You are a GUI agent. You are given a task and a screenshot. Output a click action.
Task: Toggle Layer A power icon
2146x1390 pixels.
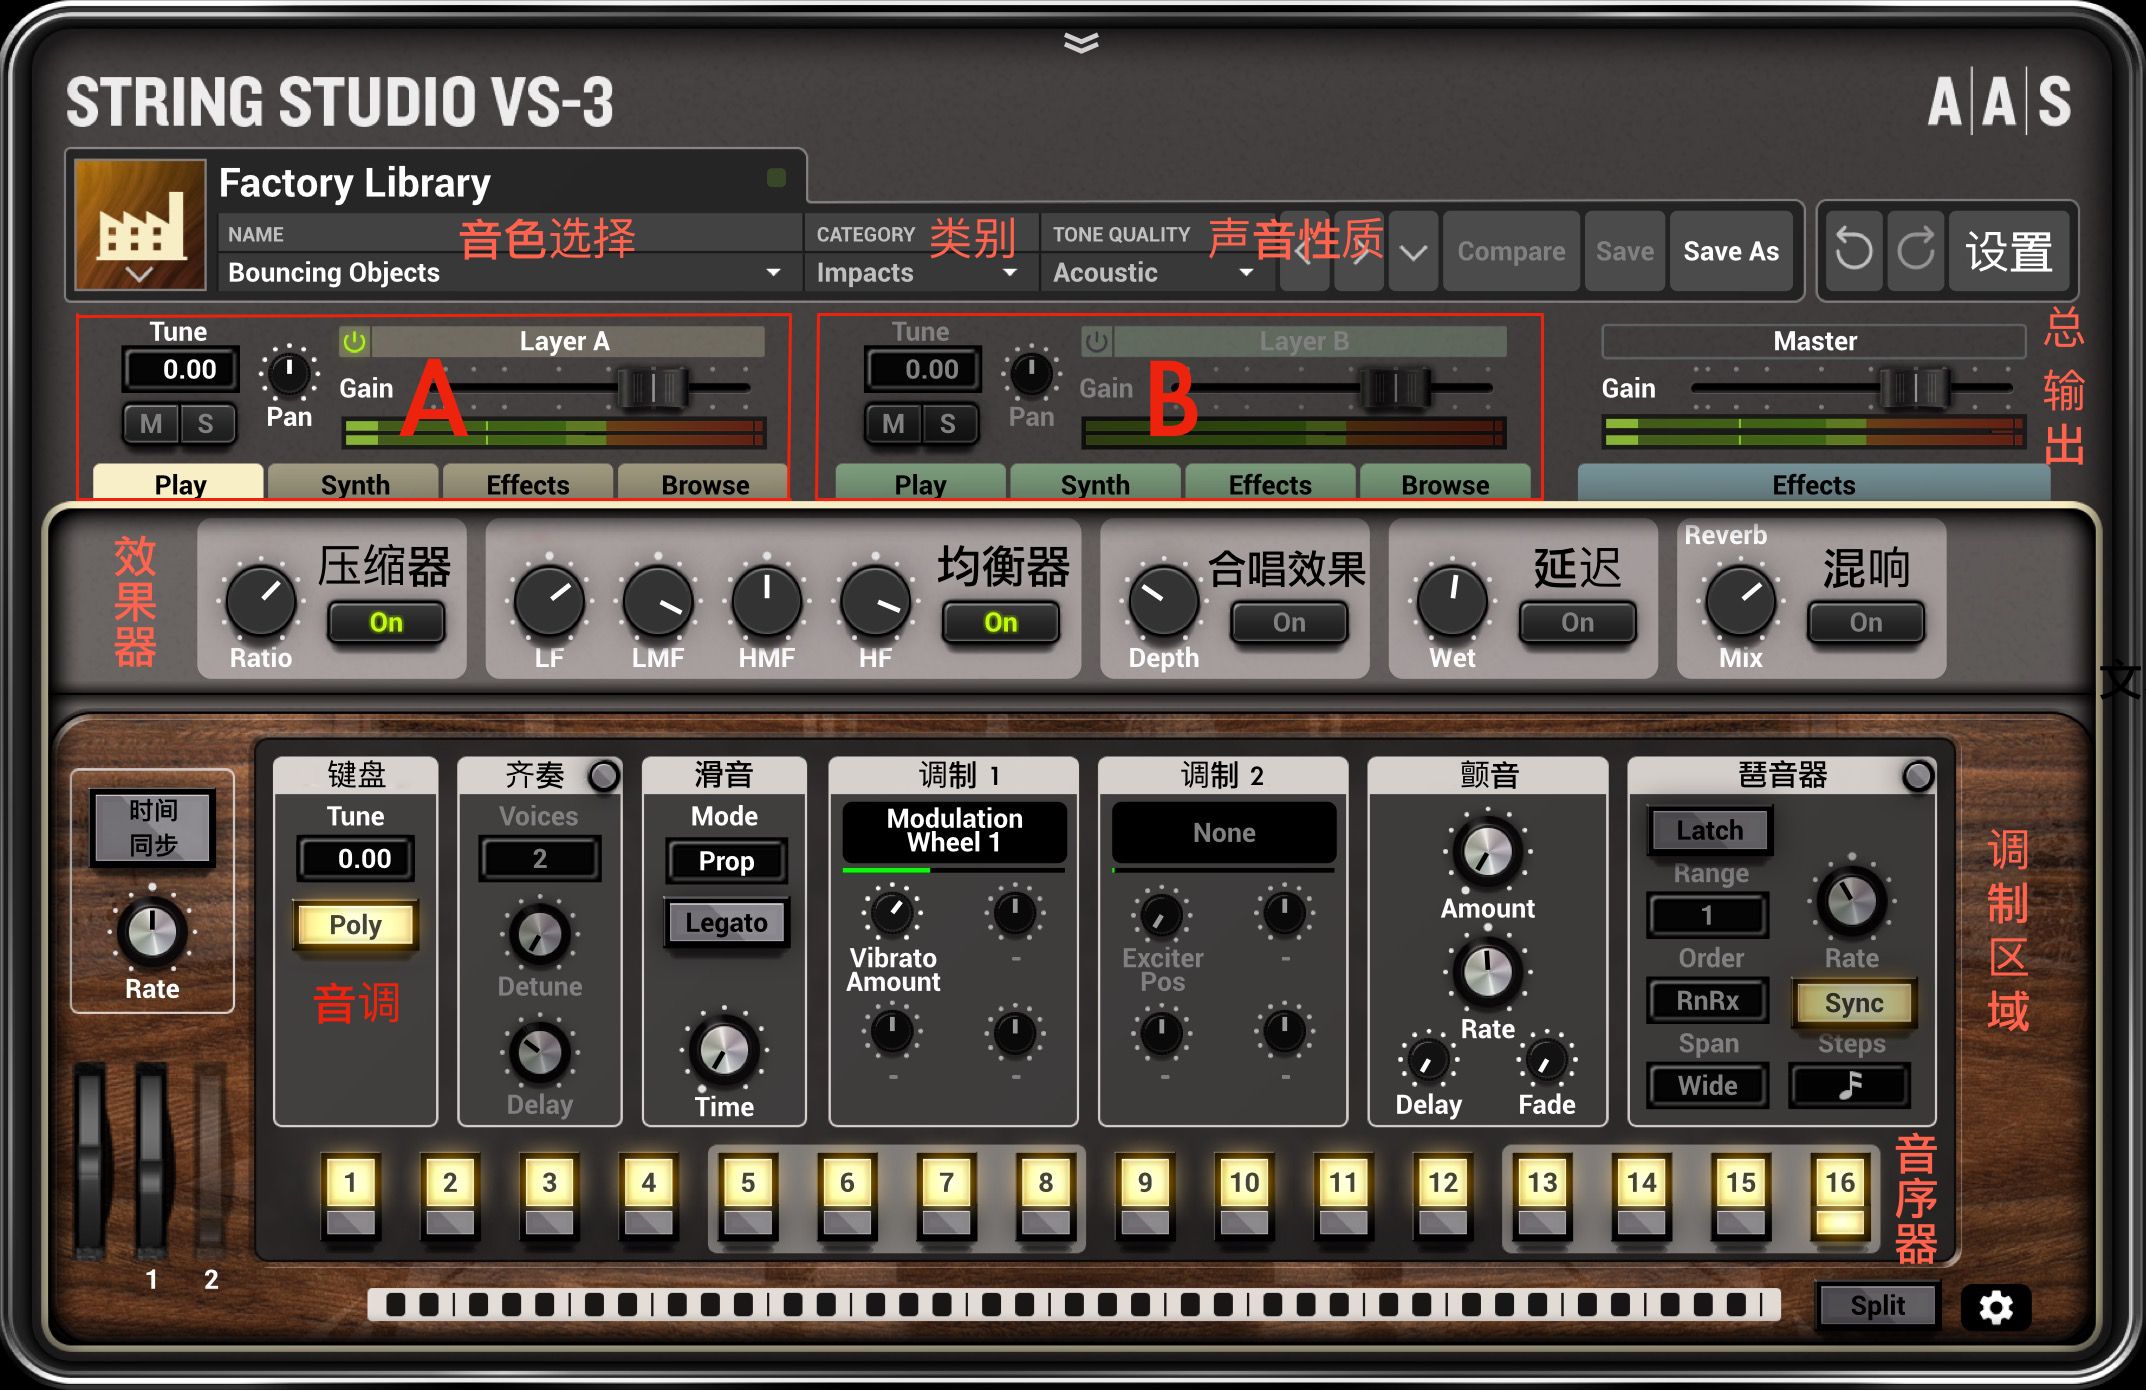pos(354,342)
